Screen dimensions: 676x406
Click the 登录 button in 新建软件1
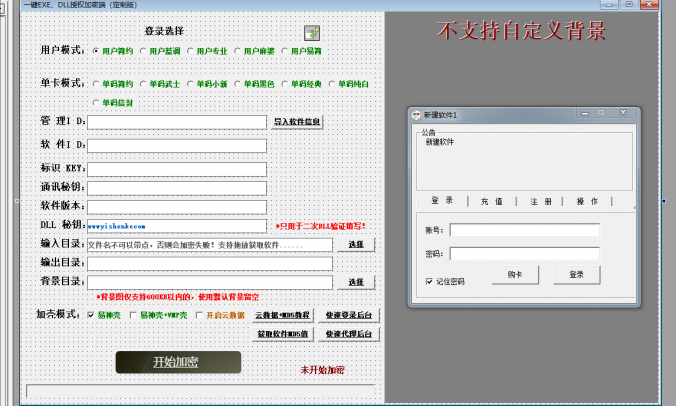click(x=576, y=275)
